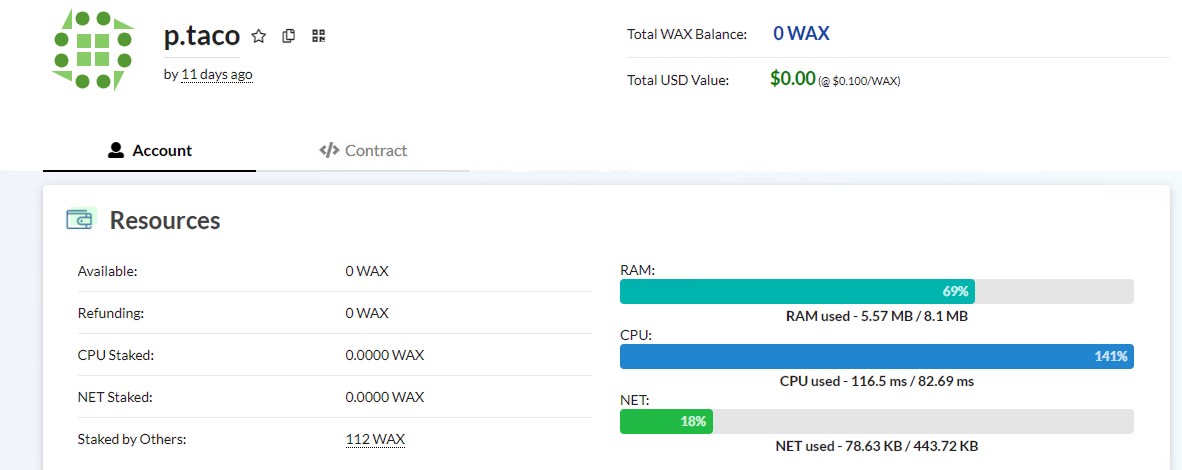Click the CPU usage bar at 141%
Screen dimensions: 1182x470
click(x=877, y=356)
